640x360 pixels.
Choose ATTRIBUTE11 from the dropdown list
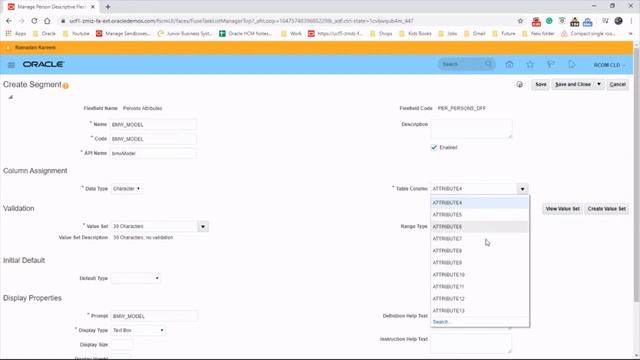pos(480,287)
